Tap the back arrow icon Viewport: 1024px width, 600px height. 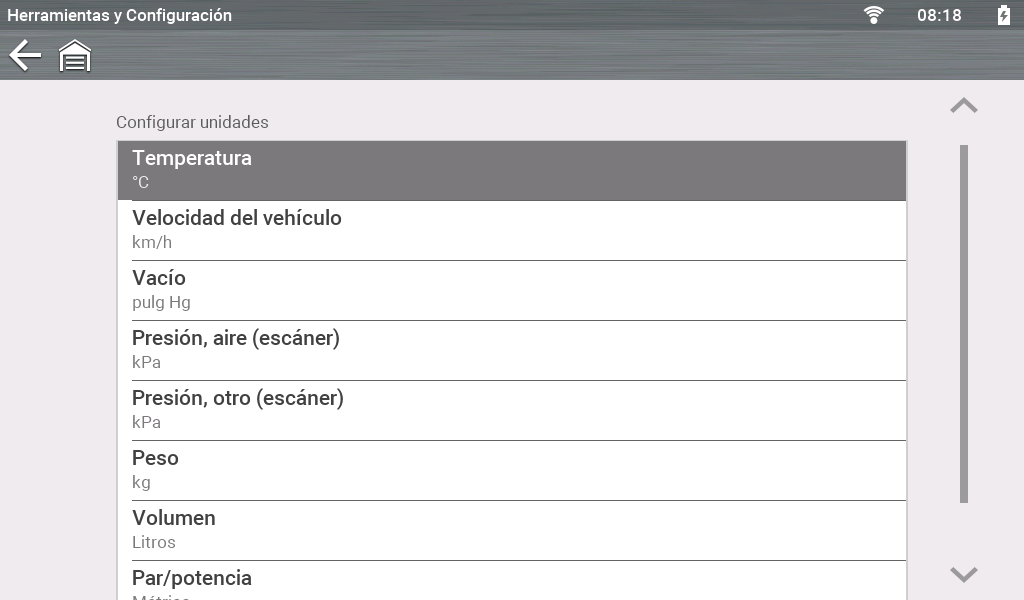point(25,55)
